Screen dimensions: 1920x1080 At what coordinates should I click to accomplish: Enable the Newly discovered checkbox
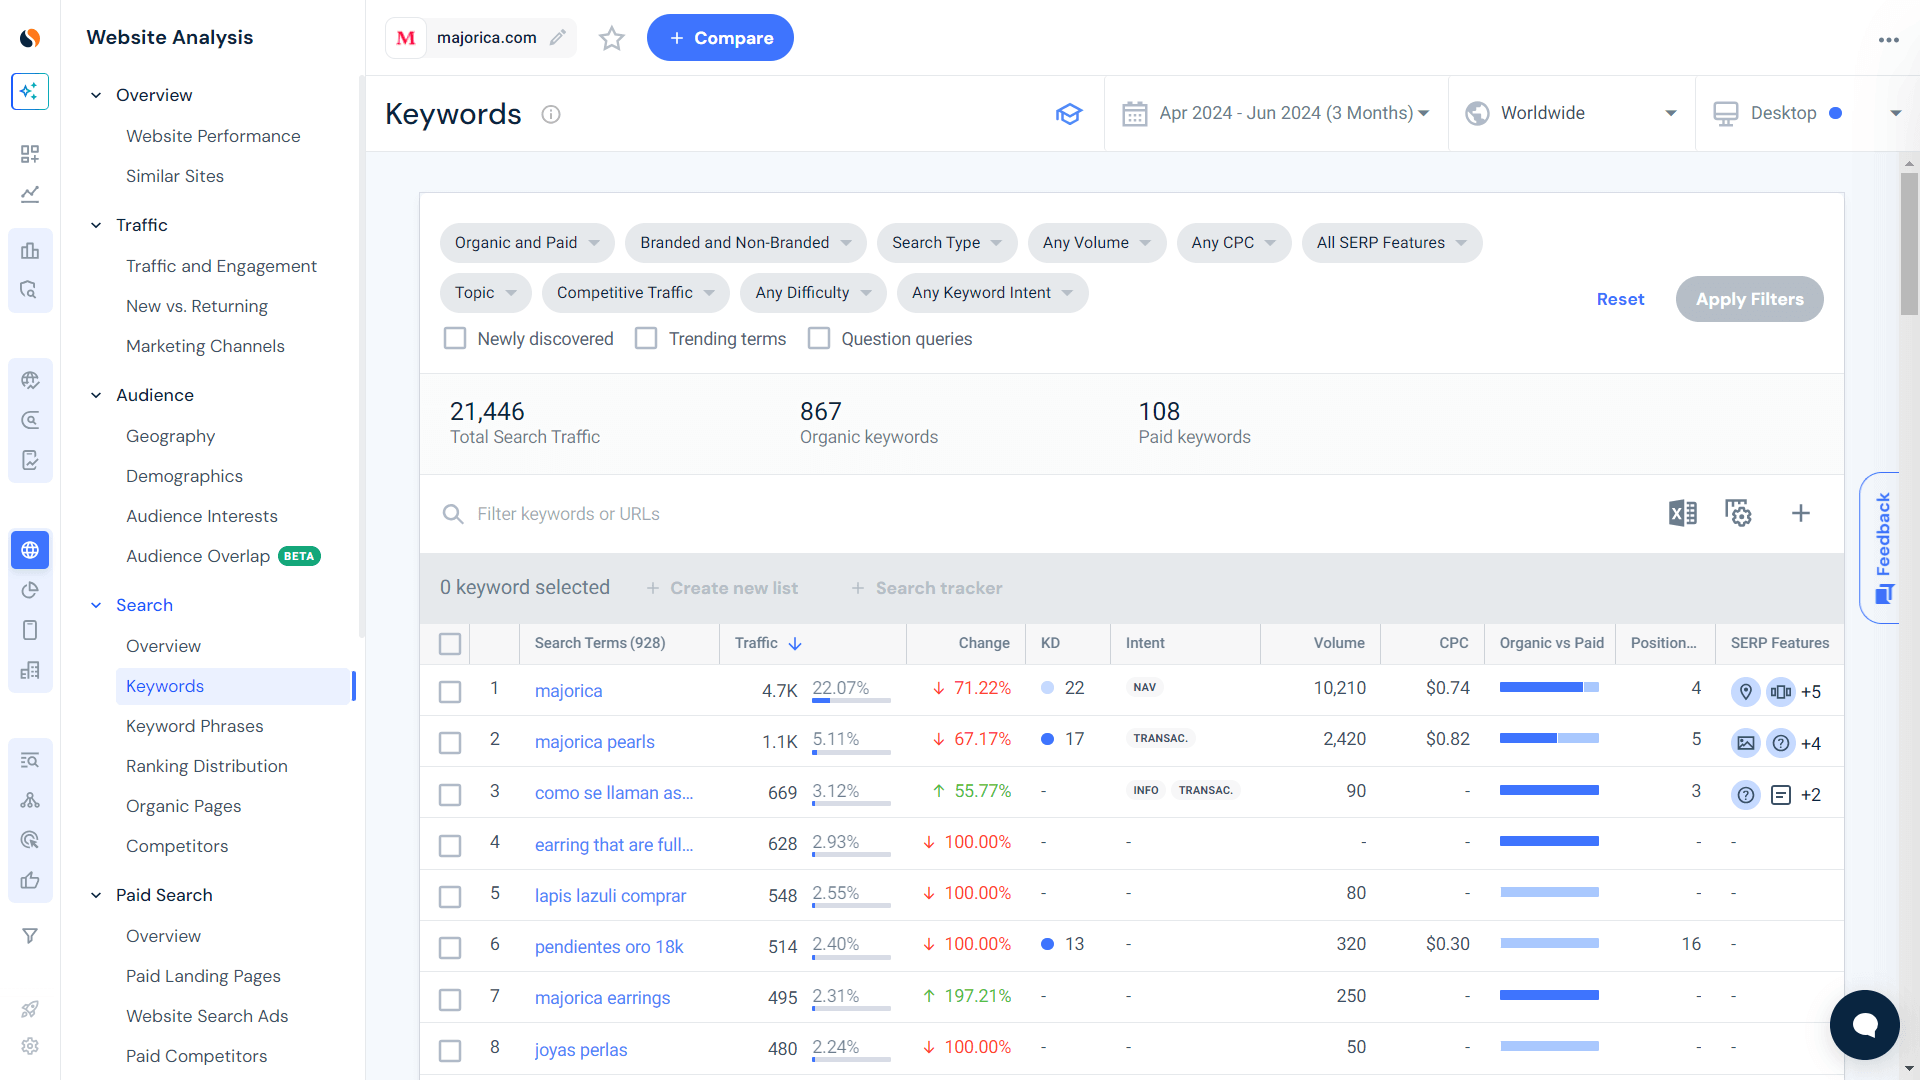click(455, 339)
